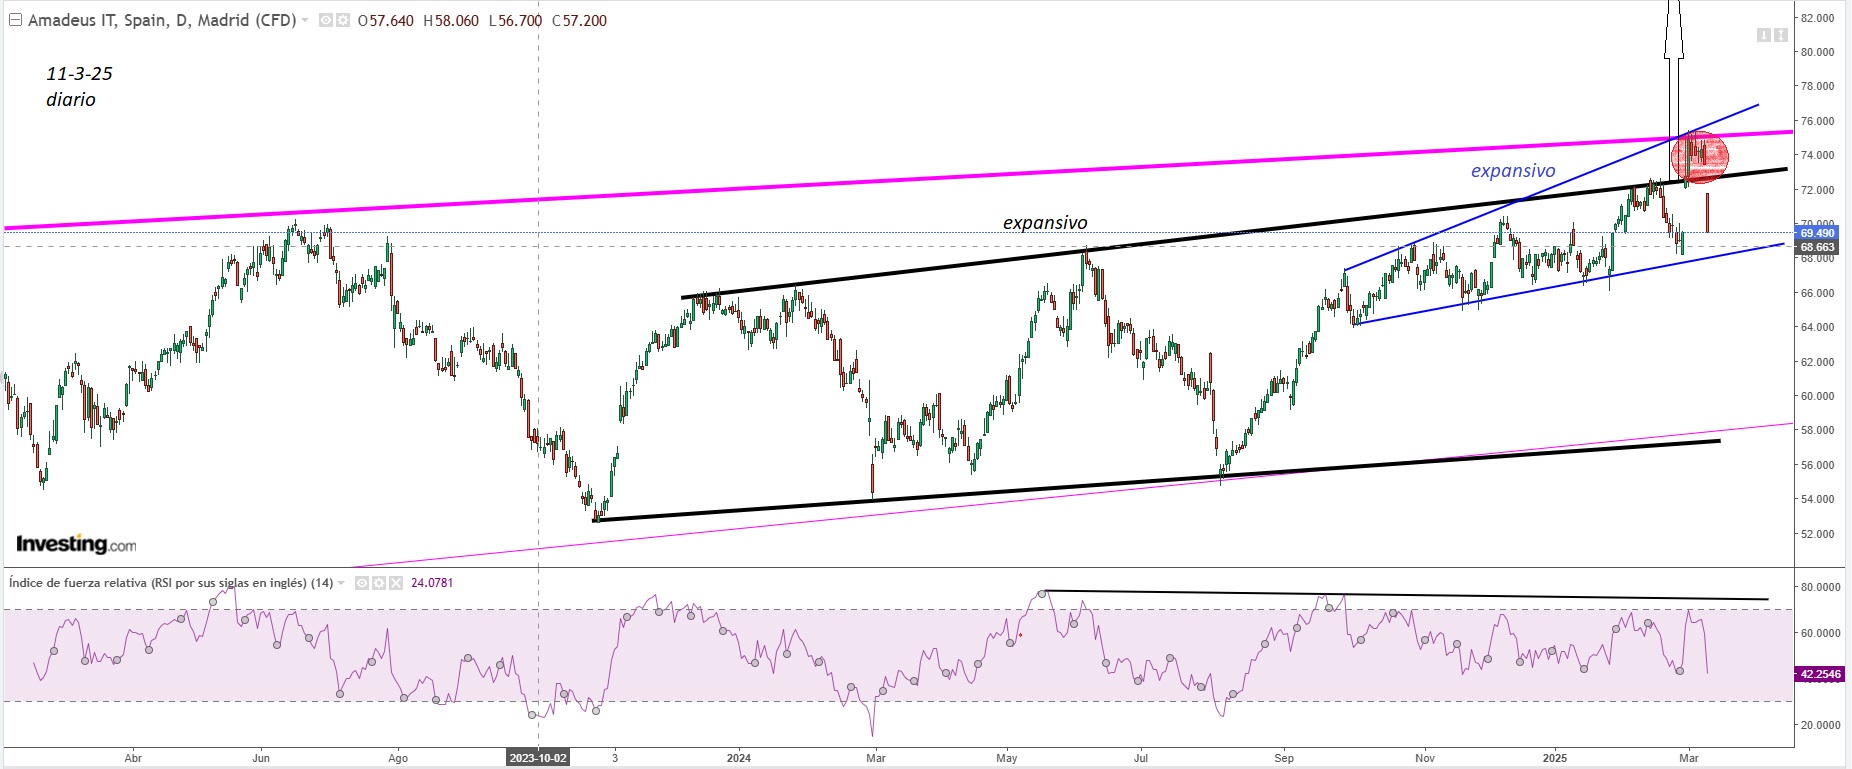
Task: Open settings gear for Amadeus IT series
Action: pyautogui.click(x=343, y=20)
